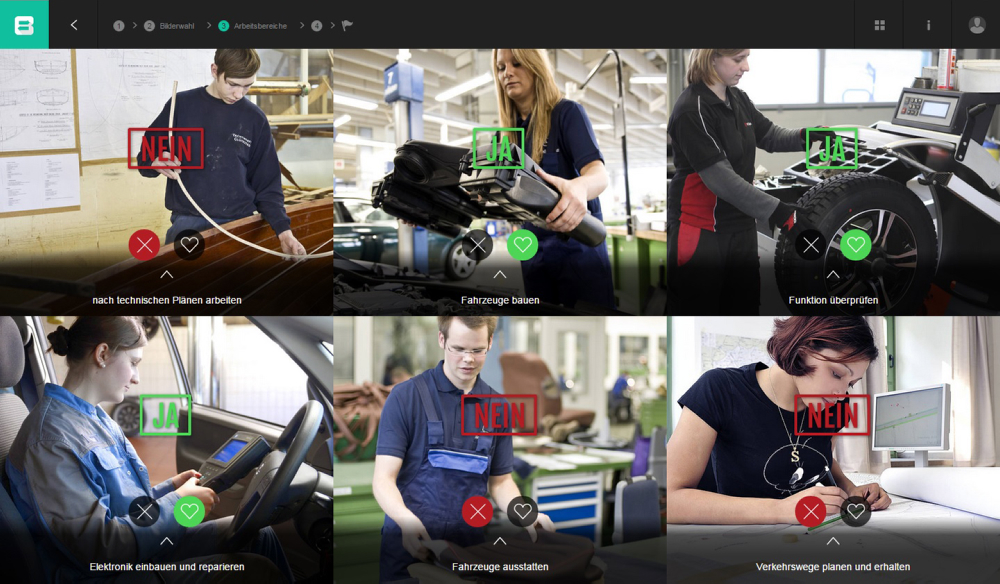Click 'Verkehrswege planen und erhalten' label
The image size is (1000, 584).
833,567
